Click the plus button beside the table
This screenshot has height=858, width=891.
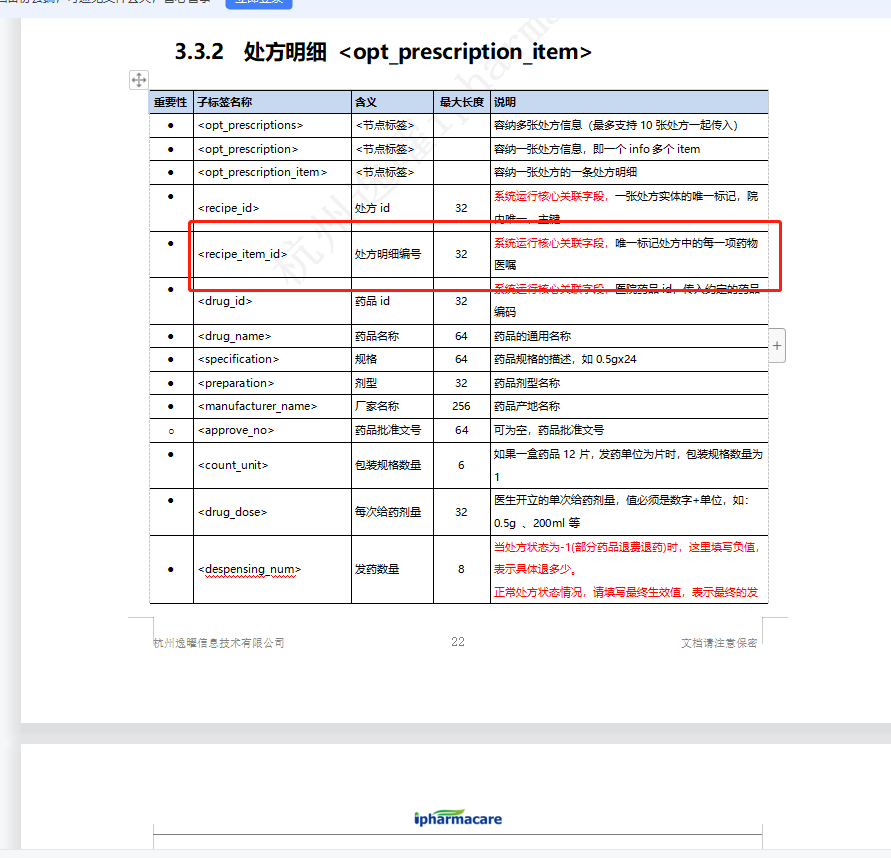(x=777, y=345)
